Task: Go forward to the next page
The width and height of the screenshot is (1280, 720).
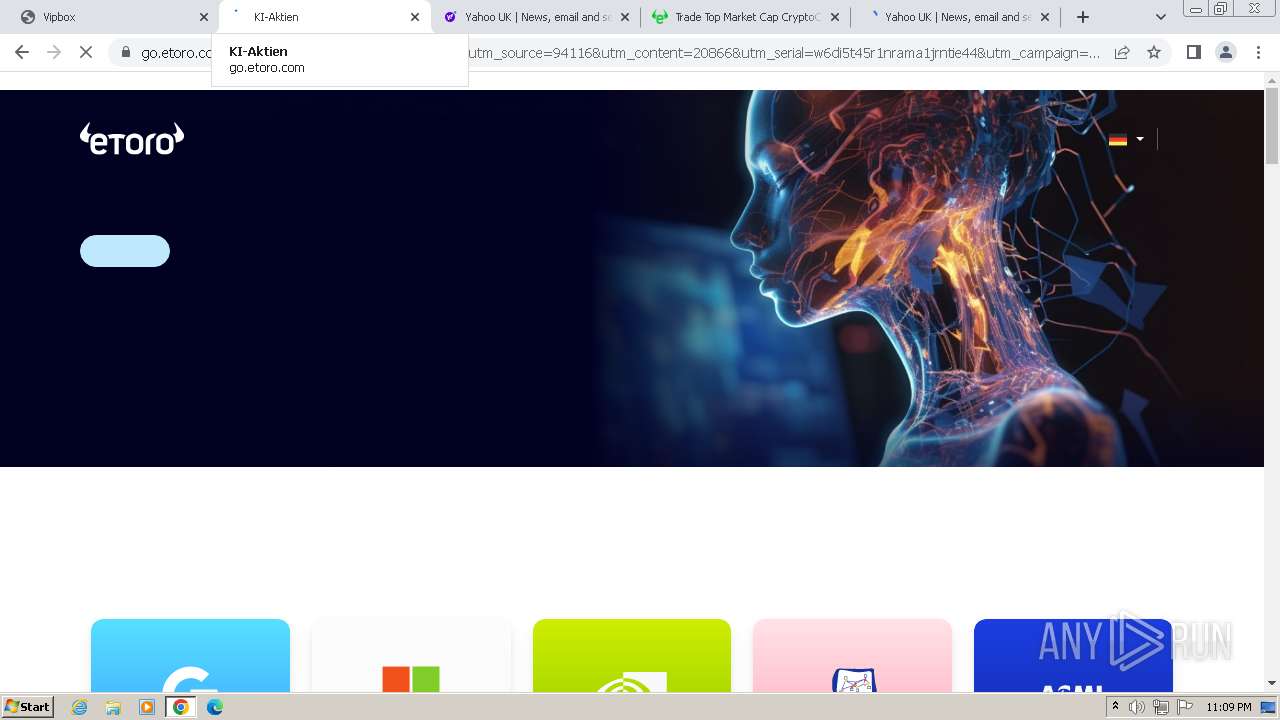Action: (x=54, y=52)
